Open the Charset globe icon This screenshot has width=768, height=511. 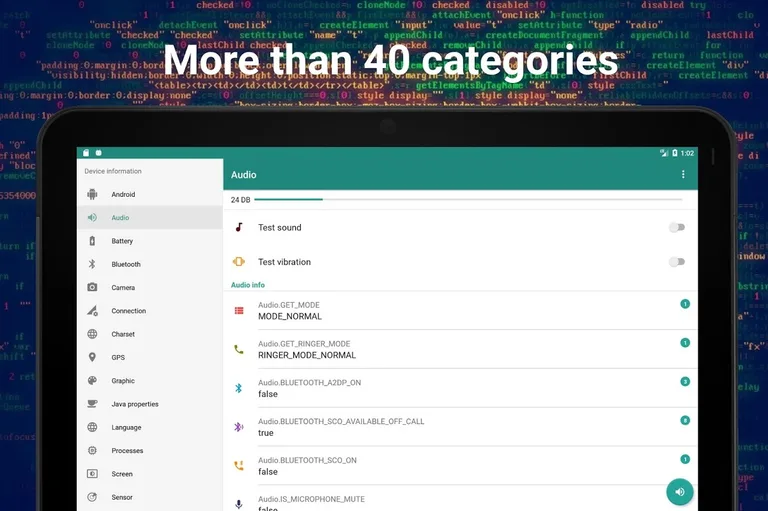(x=92, y=334)
